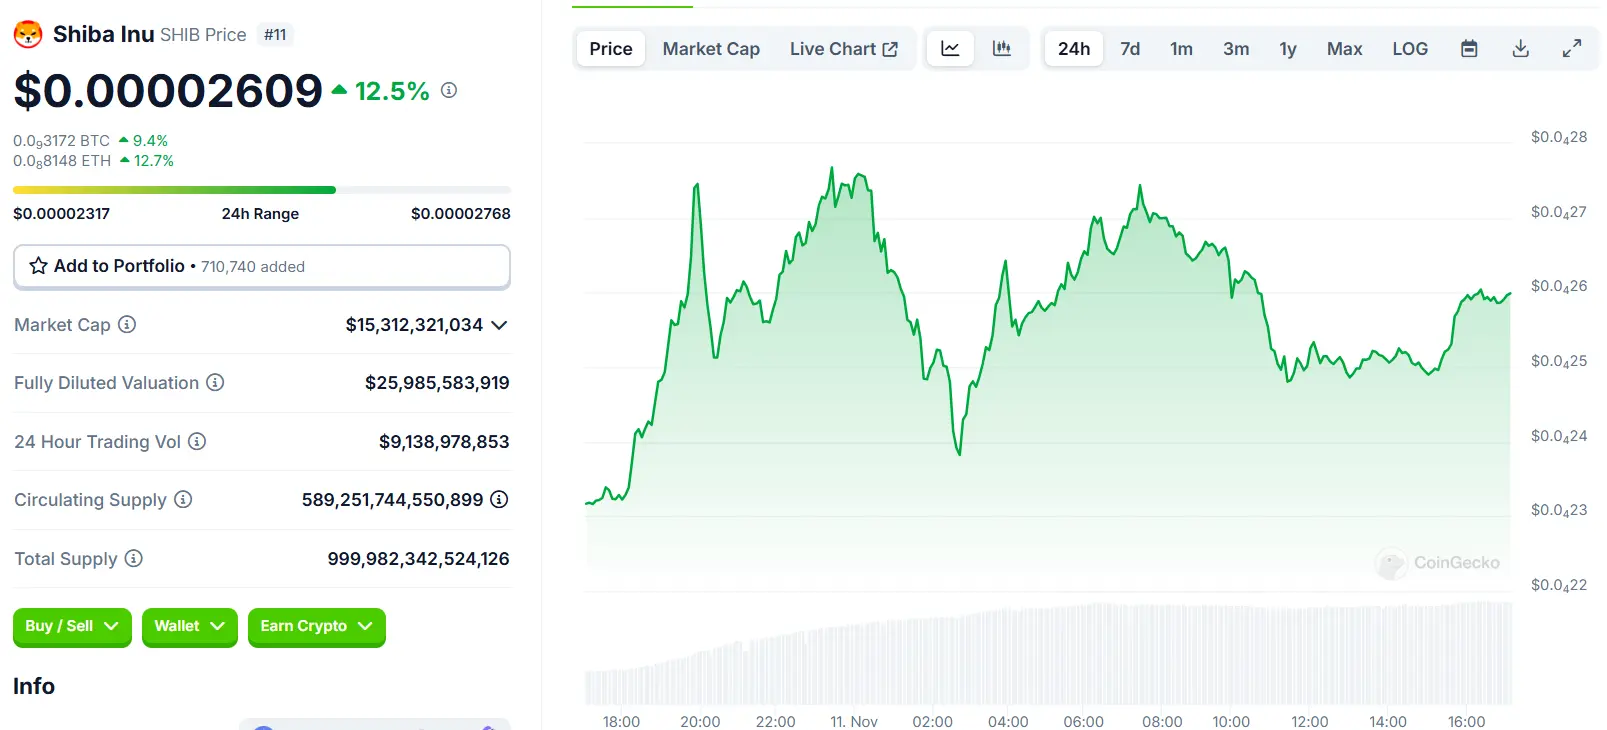
Task: Open the Wallet dropdown
Action: tap(190, 627)
